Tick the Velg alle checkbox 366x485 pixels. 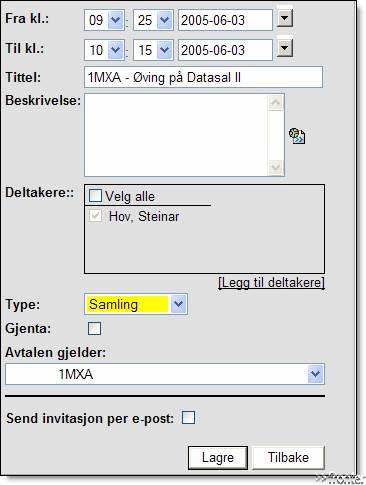[x=95, y=196]
